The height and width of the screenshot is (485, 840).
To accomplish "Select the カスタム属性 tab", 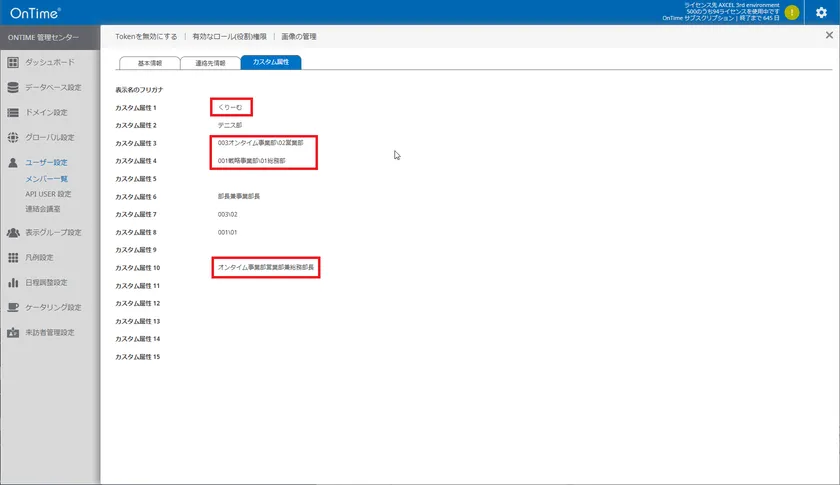I will (271, 63).
